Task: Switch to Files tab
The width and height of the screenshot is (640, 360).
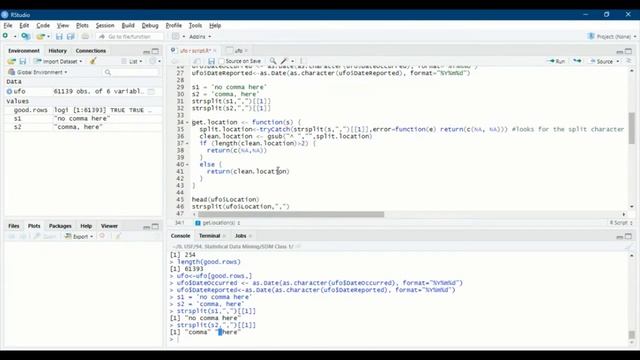Action: (13, 226)
